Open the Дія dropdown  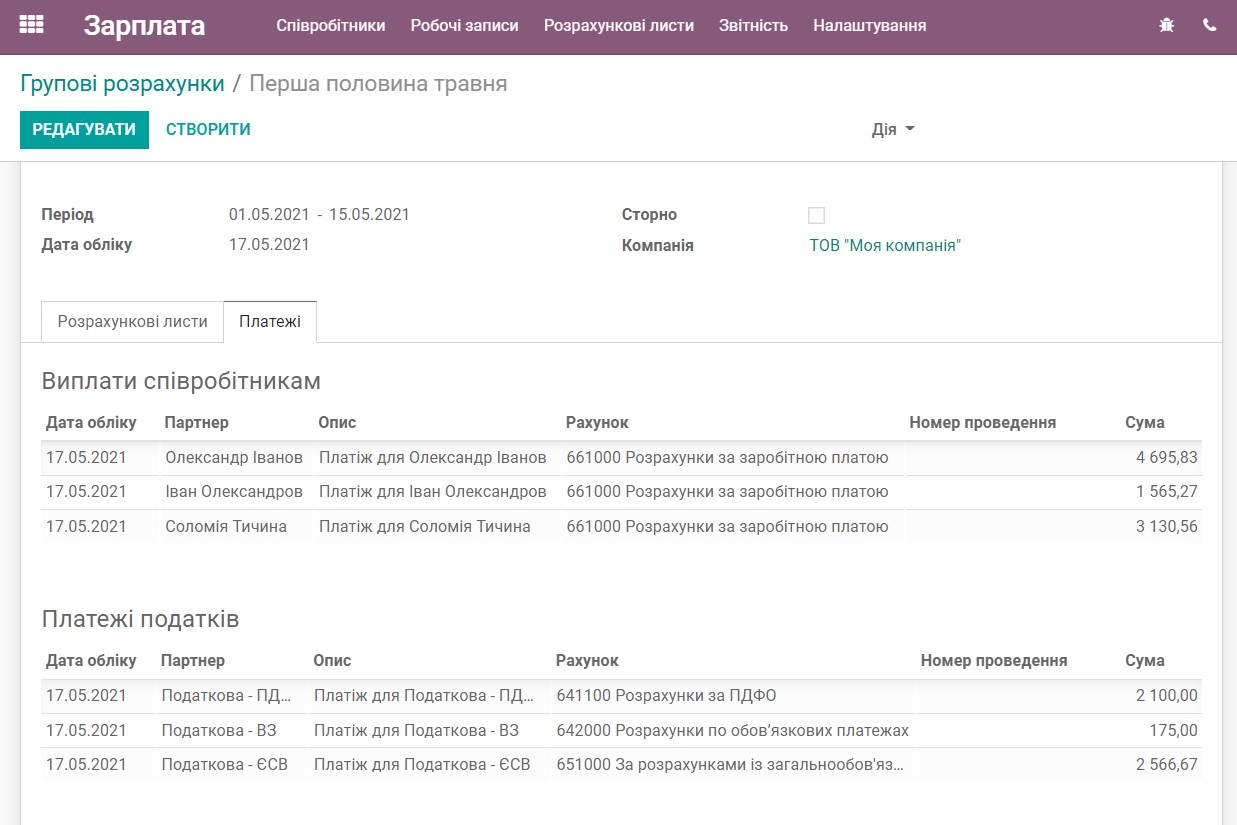890,128
